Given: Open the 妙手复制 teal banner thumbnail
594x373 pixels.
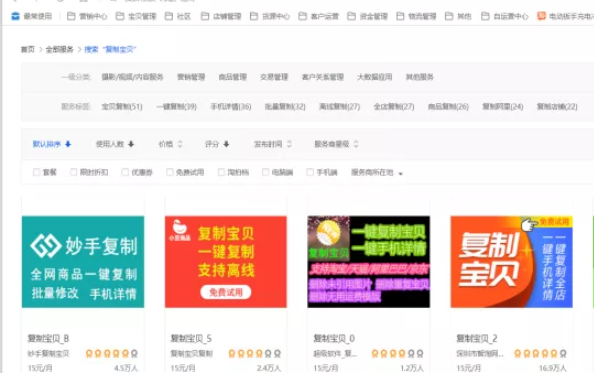Looking at the screenshot, I should click(83, 262).
